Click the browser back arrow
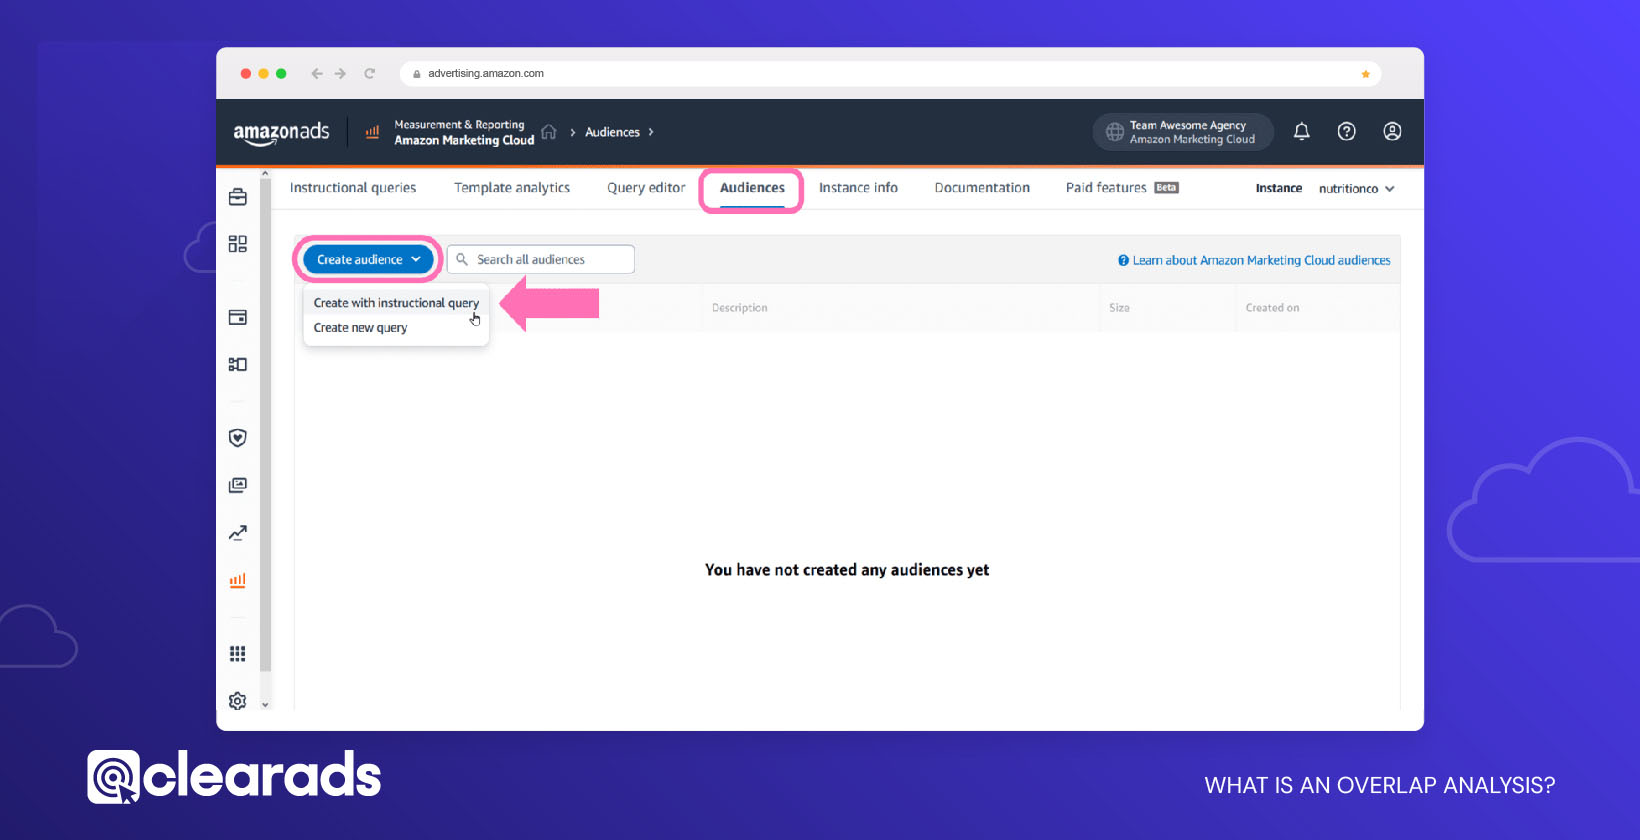The width and height of the screenshot is (1640, 840). pyautogui.click(x=317, y=73)
